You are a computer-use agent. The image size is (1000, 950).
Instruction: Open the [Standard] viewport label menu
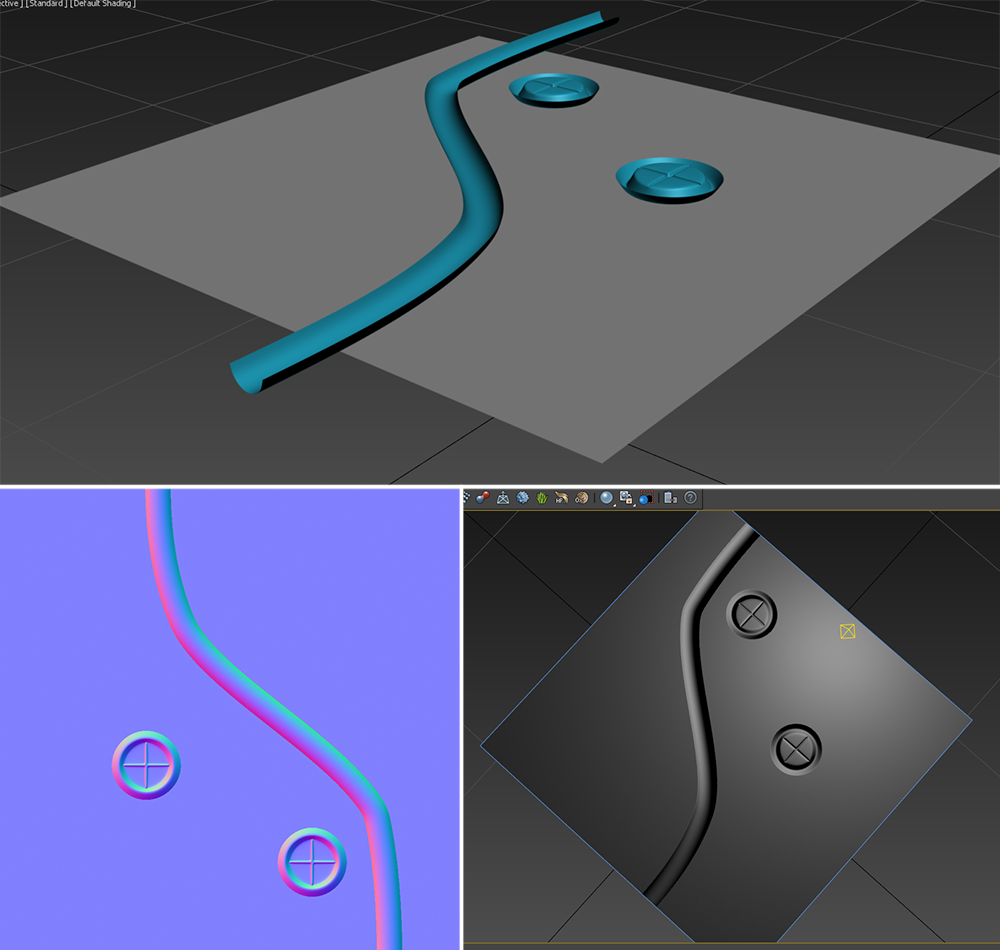point(45,4)
